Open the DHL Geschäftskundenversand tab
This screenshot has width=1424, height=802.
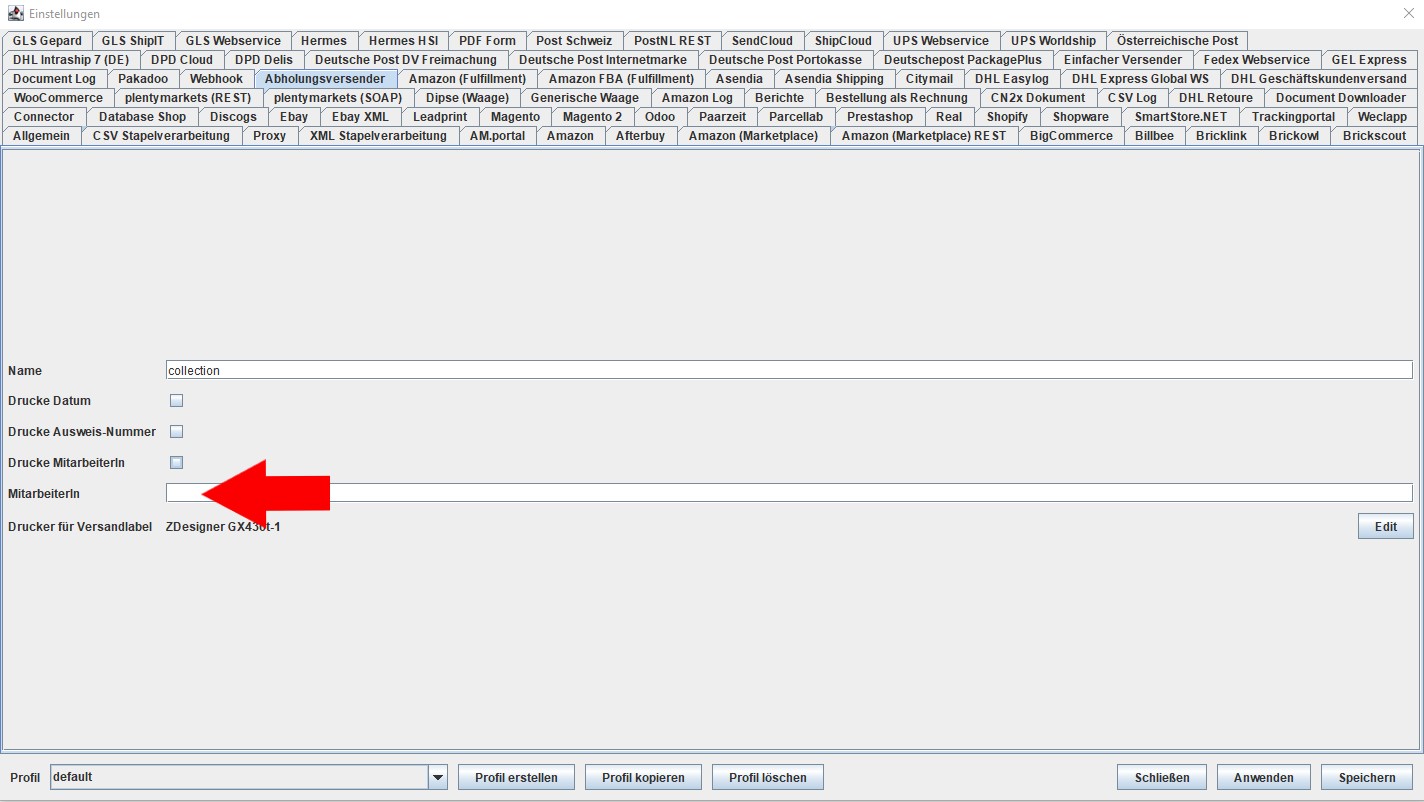click(1319, 79)
